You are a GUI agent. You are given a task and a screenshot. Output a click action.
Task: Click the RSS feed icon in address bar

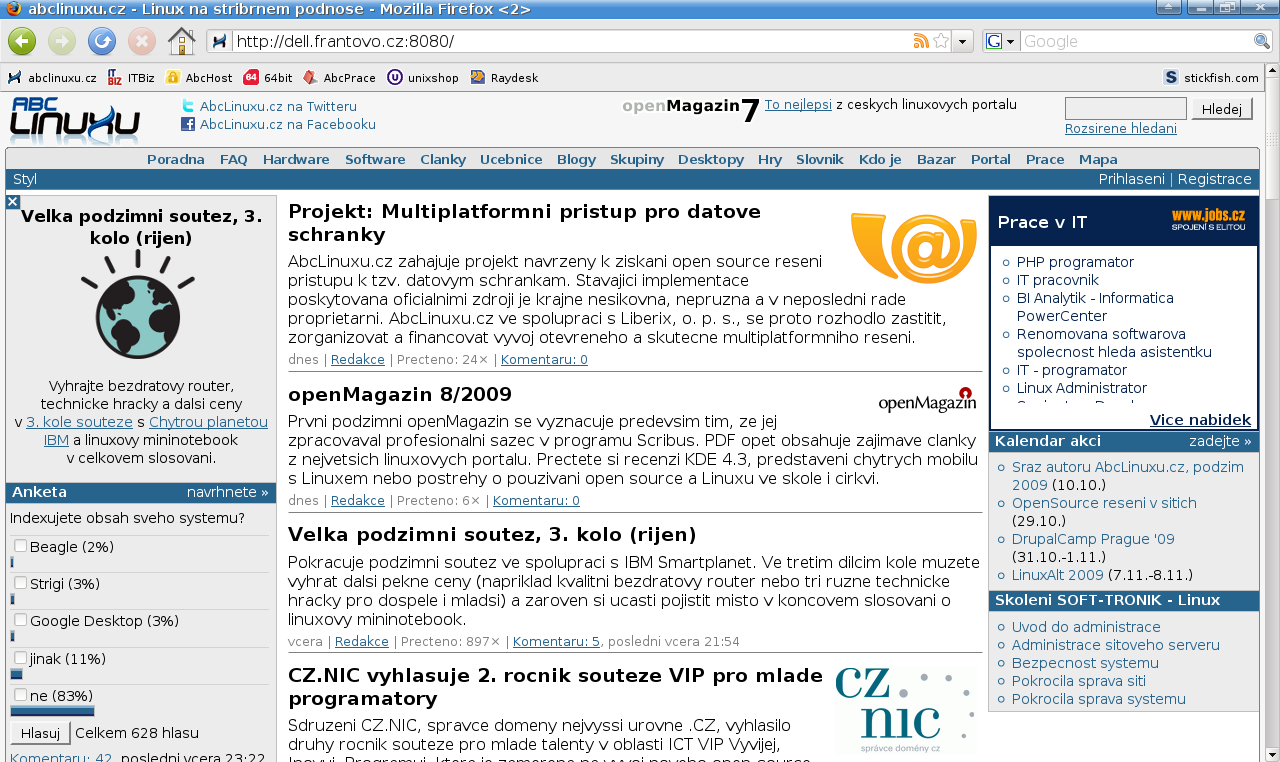click(921, 41)
